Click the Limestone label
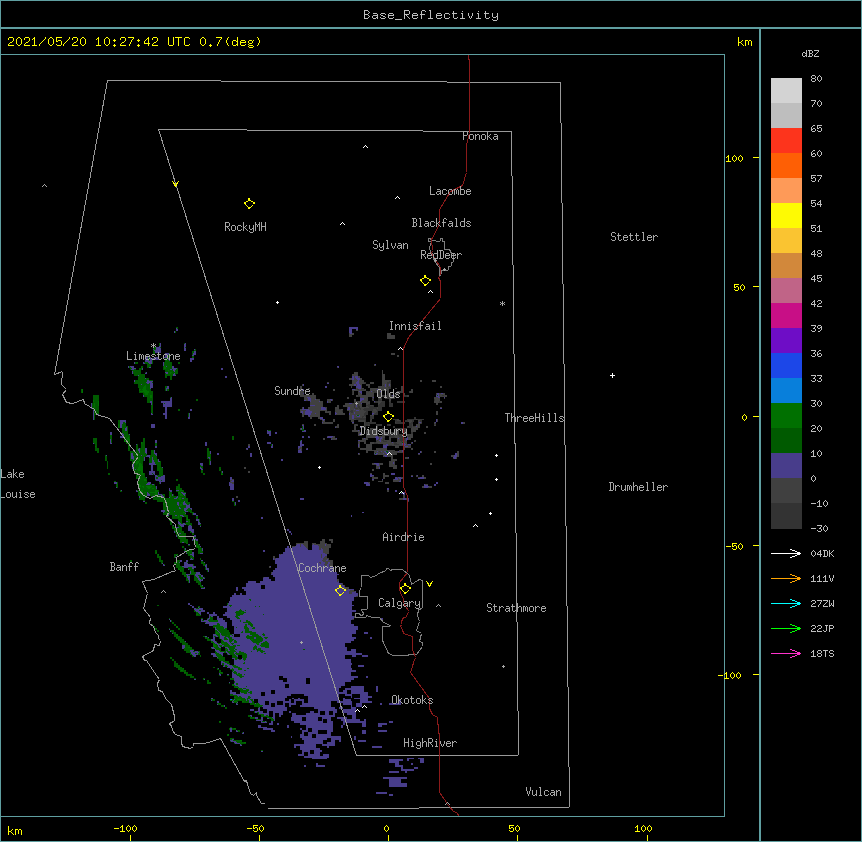The image size is (862, 842). click(153, 356)
